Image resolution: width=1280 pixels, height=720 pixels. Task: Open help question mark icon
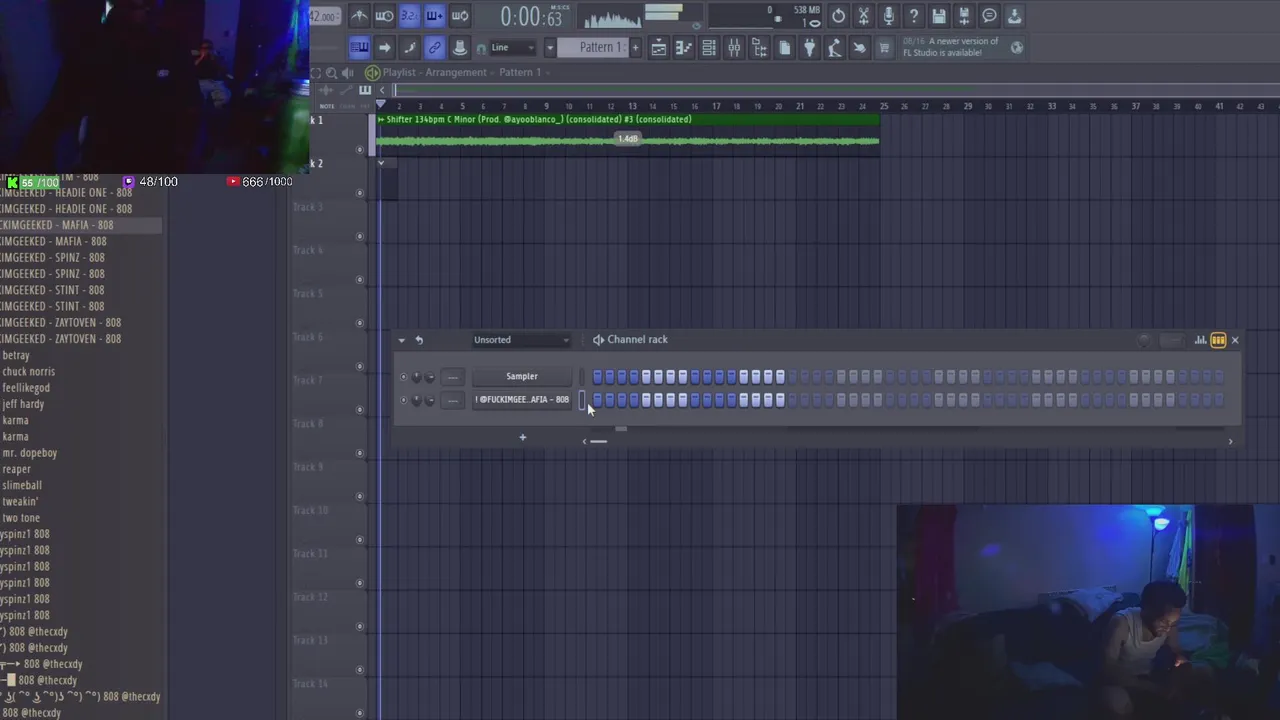pyautogui.click(x=913, y=16)
